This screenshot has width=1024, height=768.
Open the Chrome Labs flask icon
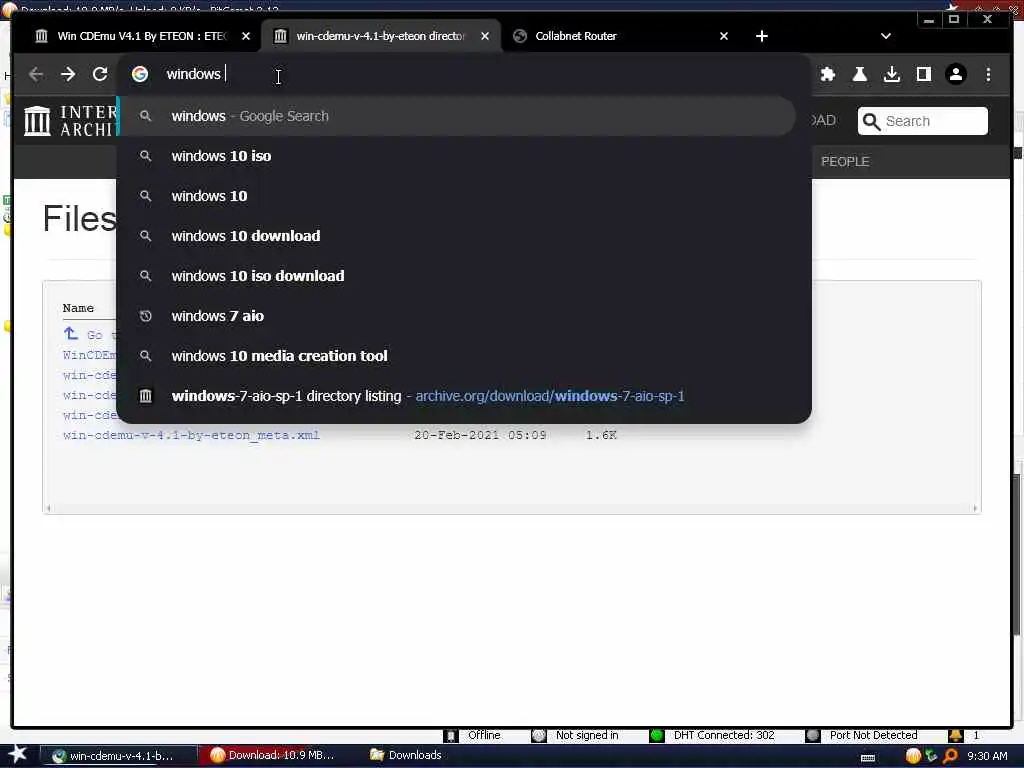[x=859, y=74]
